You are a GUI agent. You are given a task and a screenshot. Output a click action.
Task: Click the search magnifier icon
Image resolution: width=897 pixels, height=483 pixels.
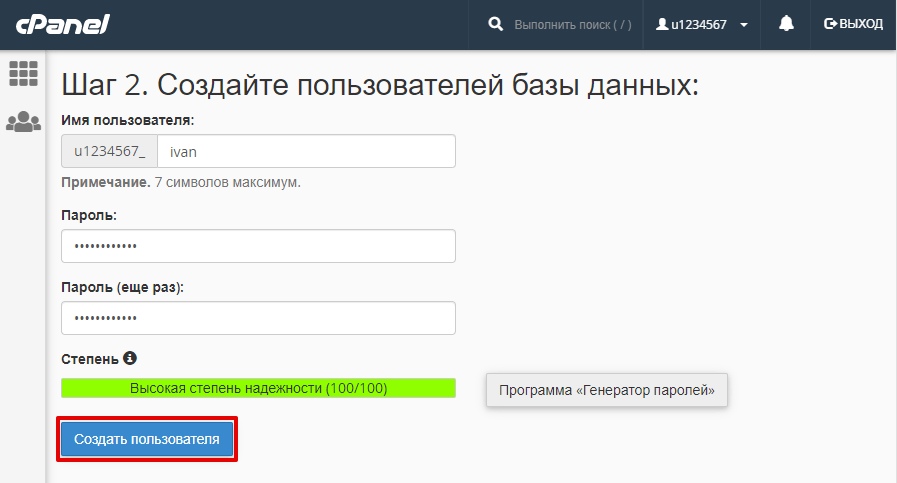[x=495, y=24]
